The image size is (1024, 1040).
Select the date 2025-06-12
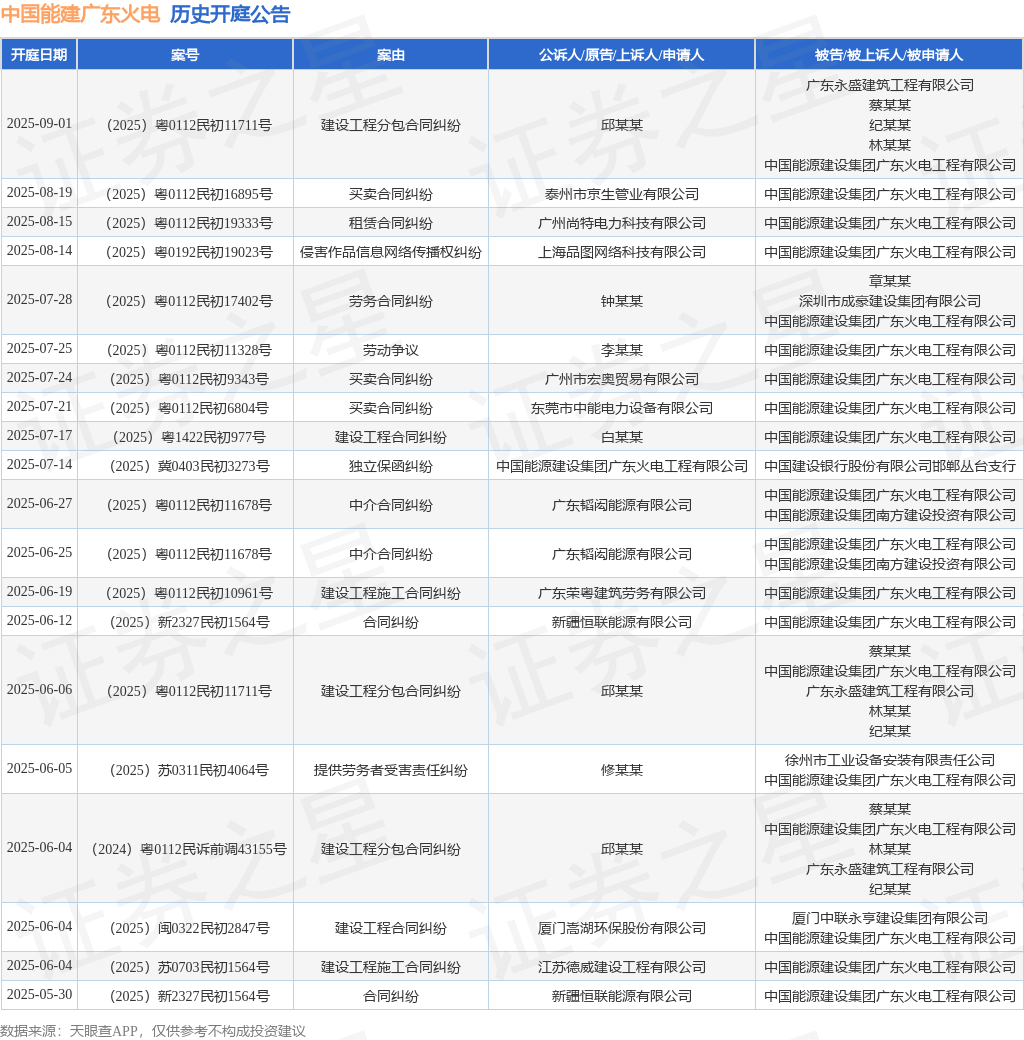coord(39,621)
